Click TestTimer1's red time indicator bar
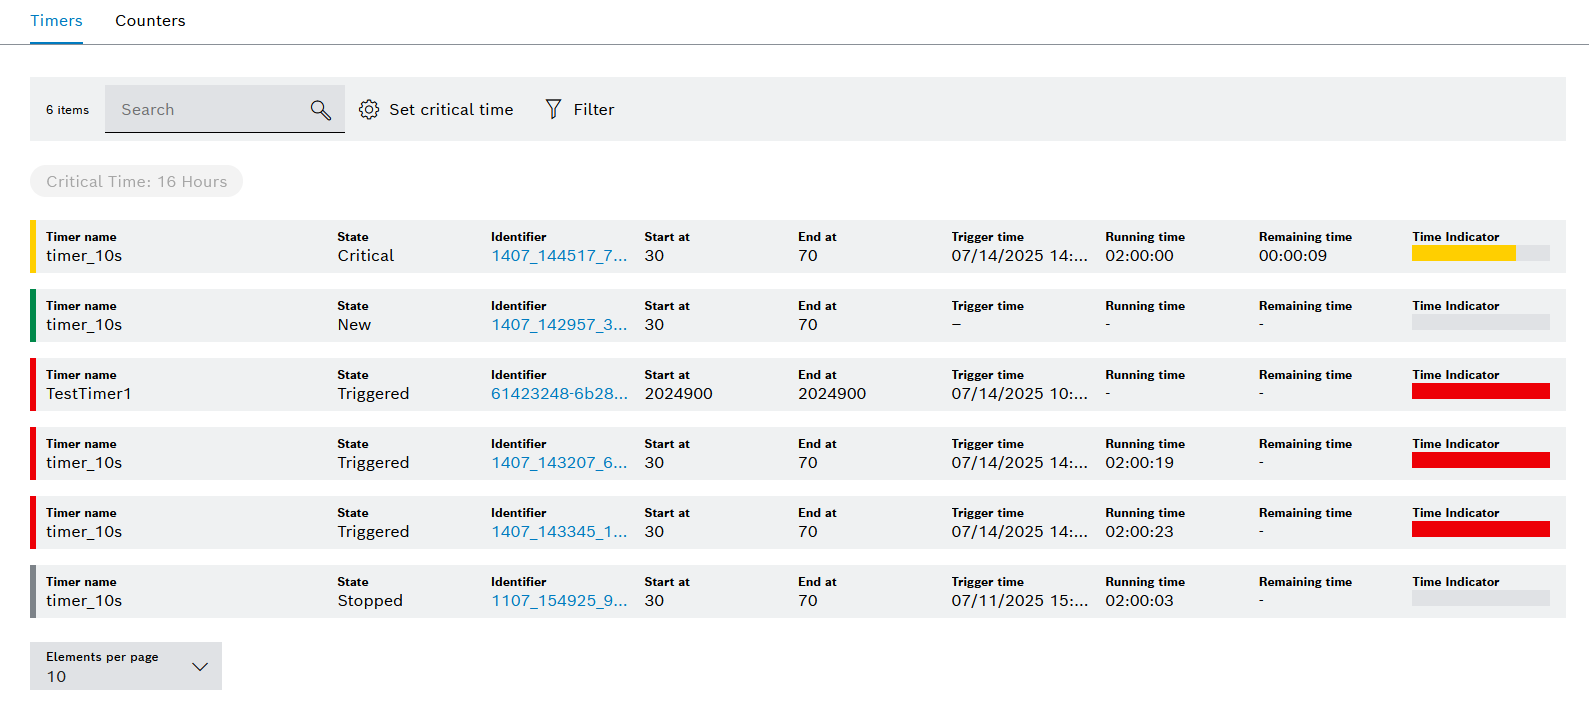1589x711 pixels. click(1480, 392)
